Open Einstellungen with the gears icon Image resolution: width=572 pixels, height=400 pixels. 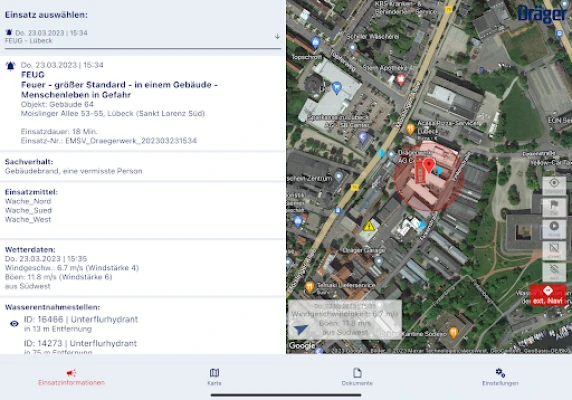500,377
